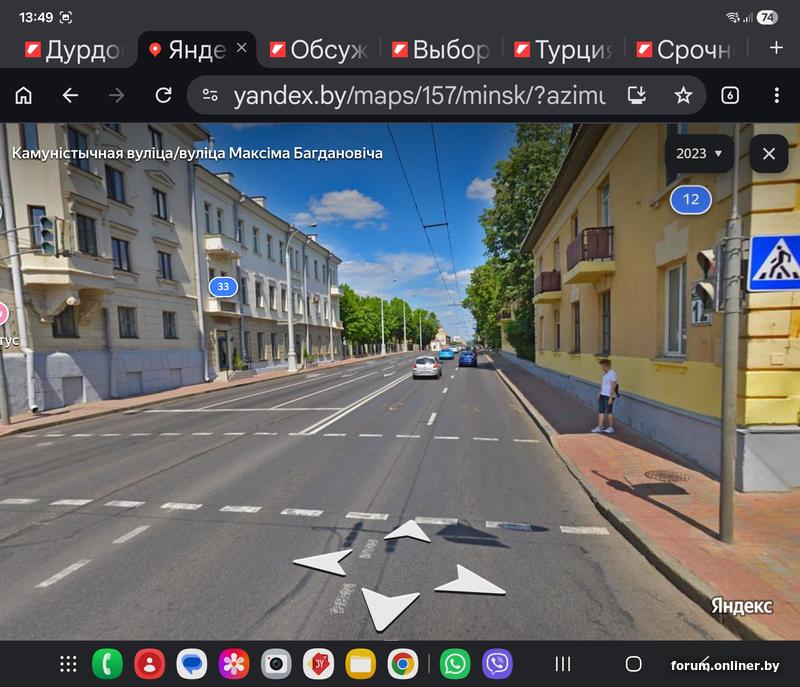This screenshot has height=687, width=800.
Task: Add a new tab with plus
Action: click(776, 48)
